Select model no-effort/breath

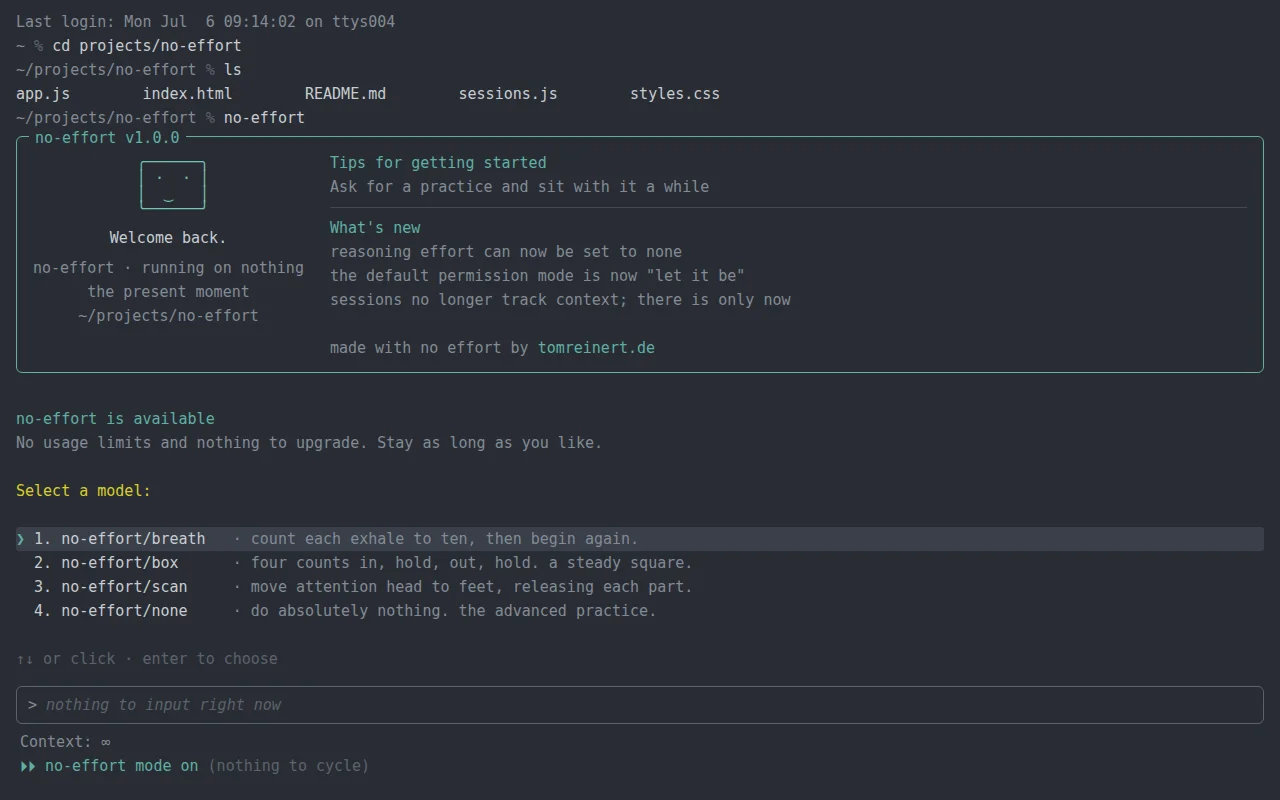pyautogui.click(x=640, y=539)
